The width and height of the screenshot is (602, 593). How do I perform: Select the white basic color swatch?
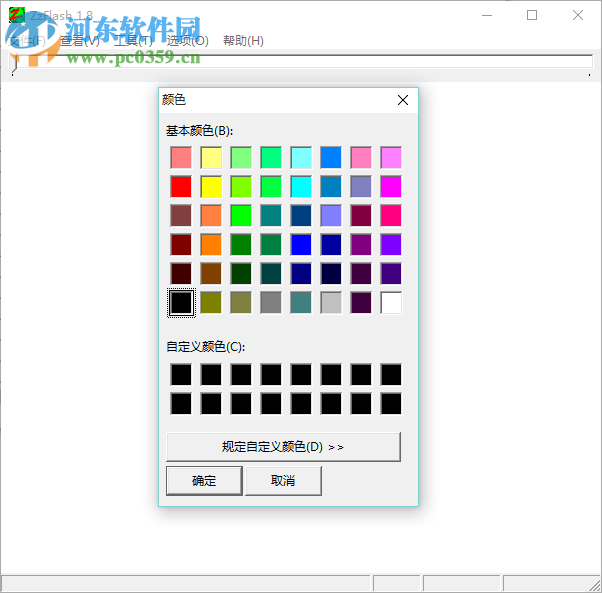(x=391, y=303)
